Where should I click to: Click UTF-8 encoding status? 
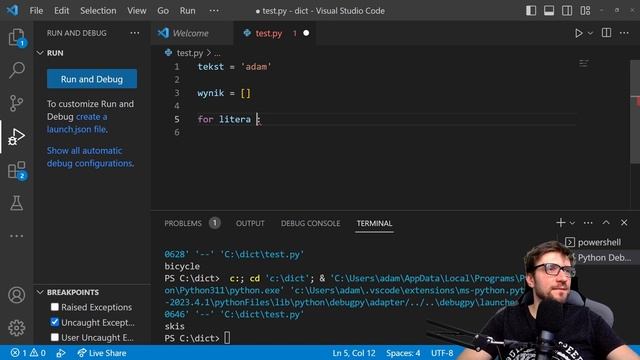[x=442, y=353]
